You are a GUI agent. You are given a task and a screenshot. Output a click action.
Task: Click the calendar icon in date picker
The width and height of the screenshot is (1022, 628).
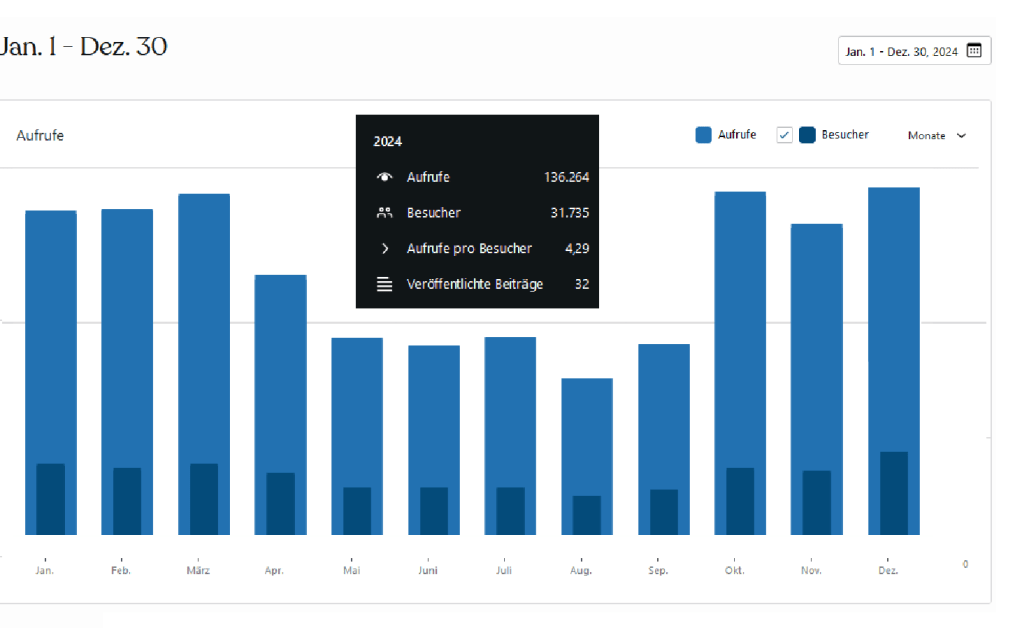click(x=973, y=51)
